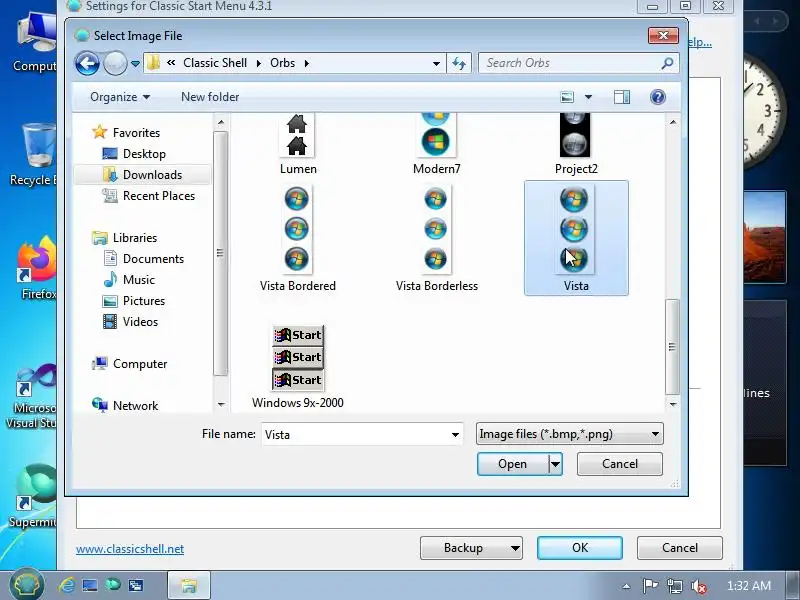Open the File name dropdown arrow
Image resolution: width=800 pixels, height=600 pixels.
[455, 435]
